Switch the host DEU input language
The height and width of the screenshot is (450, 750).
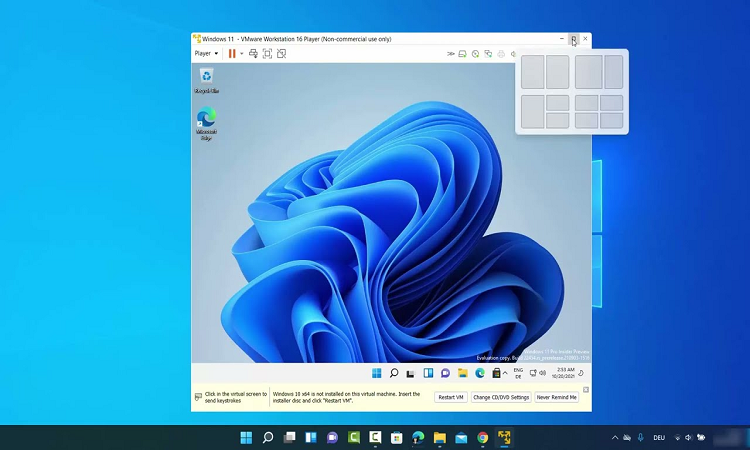click(659, 438)
